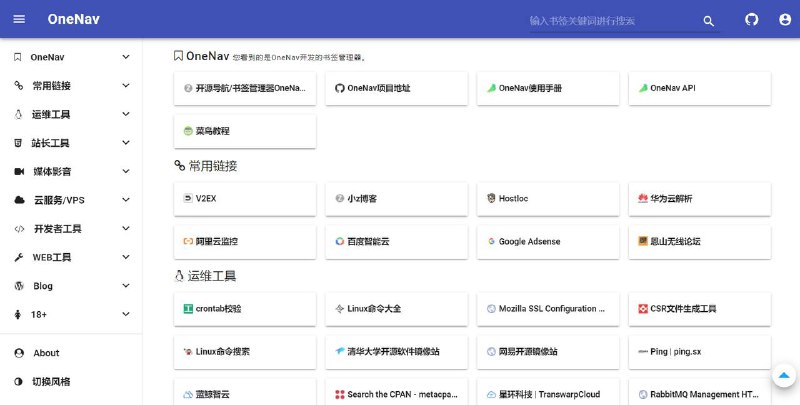Open the crontab校验 tool card
This screenshot has width=800, height=405.
[x=244, y=309]
